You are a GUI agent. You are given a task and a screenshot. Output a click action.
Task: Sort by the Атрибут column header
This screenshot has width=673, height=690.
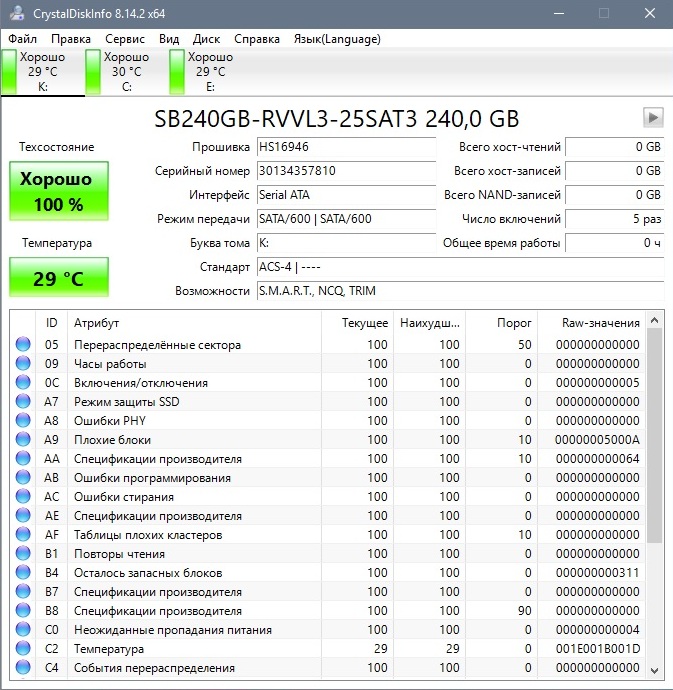point(97,323)
